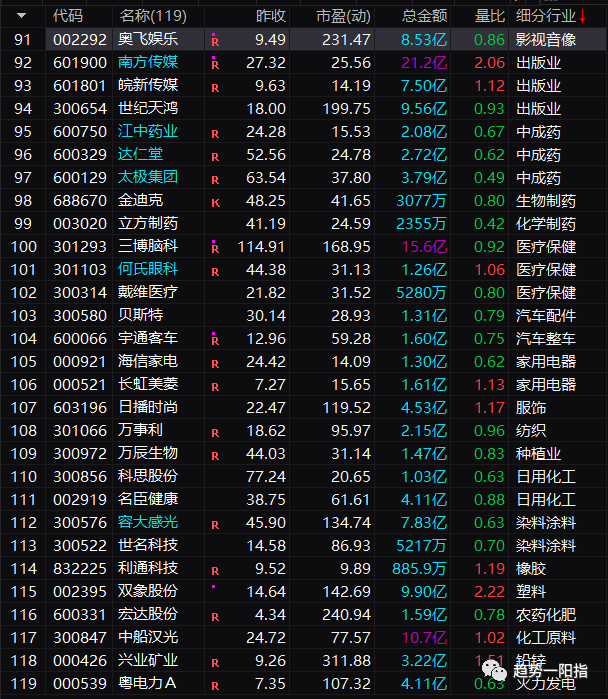
Task: Sort by 总金额 column header
Action: 424,16
